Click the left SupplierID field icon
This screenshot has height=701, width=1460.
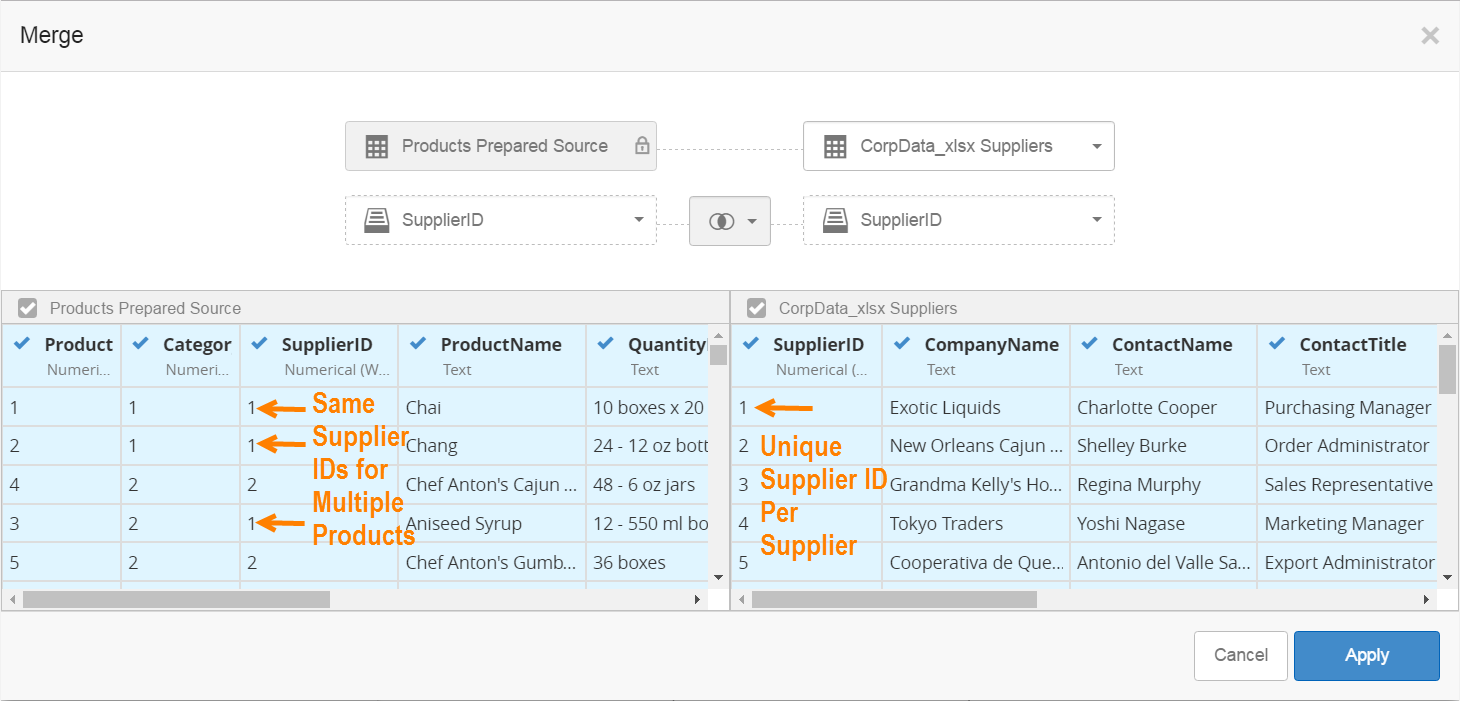click(x=376, y=220)
